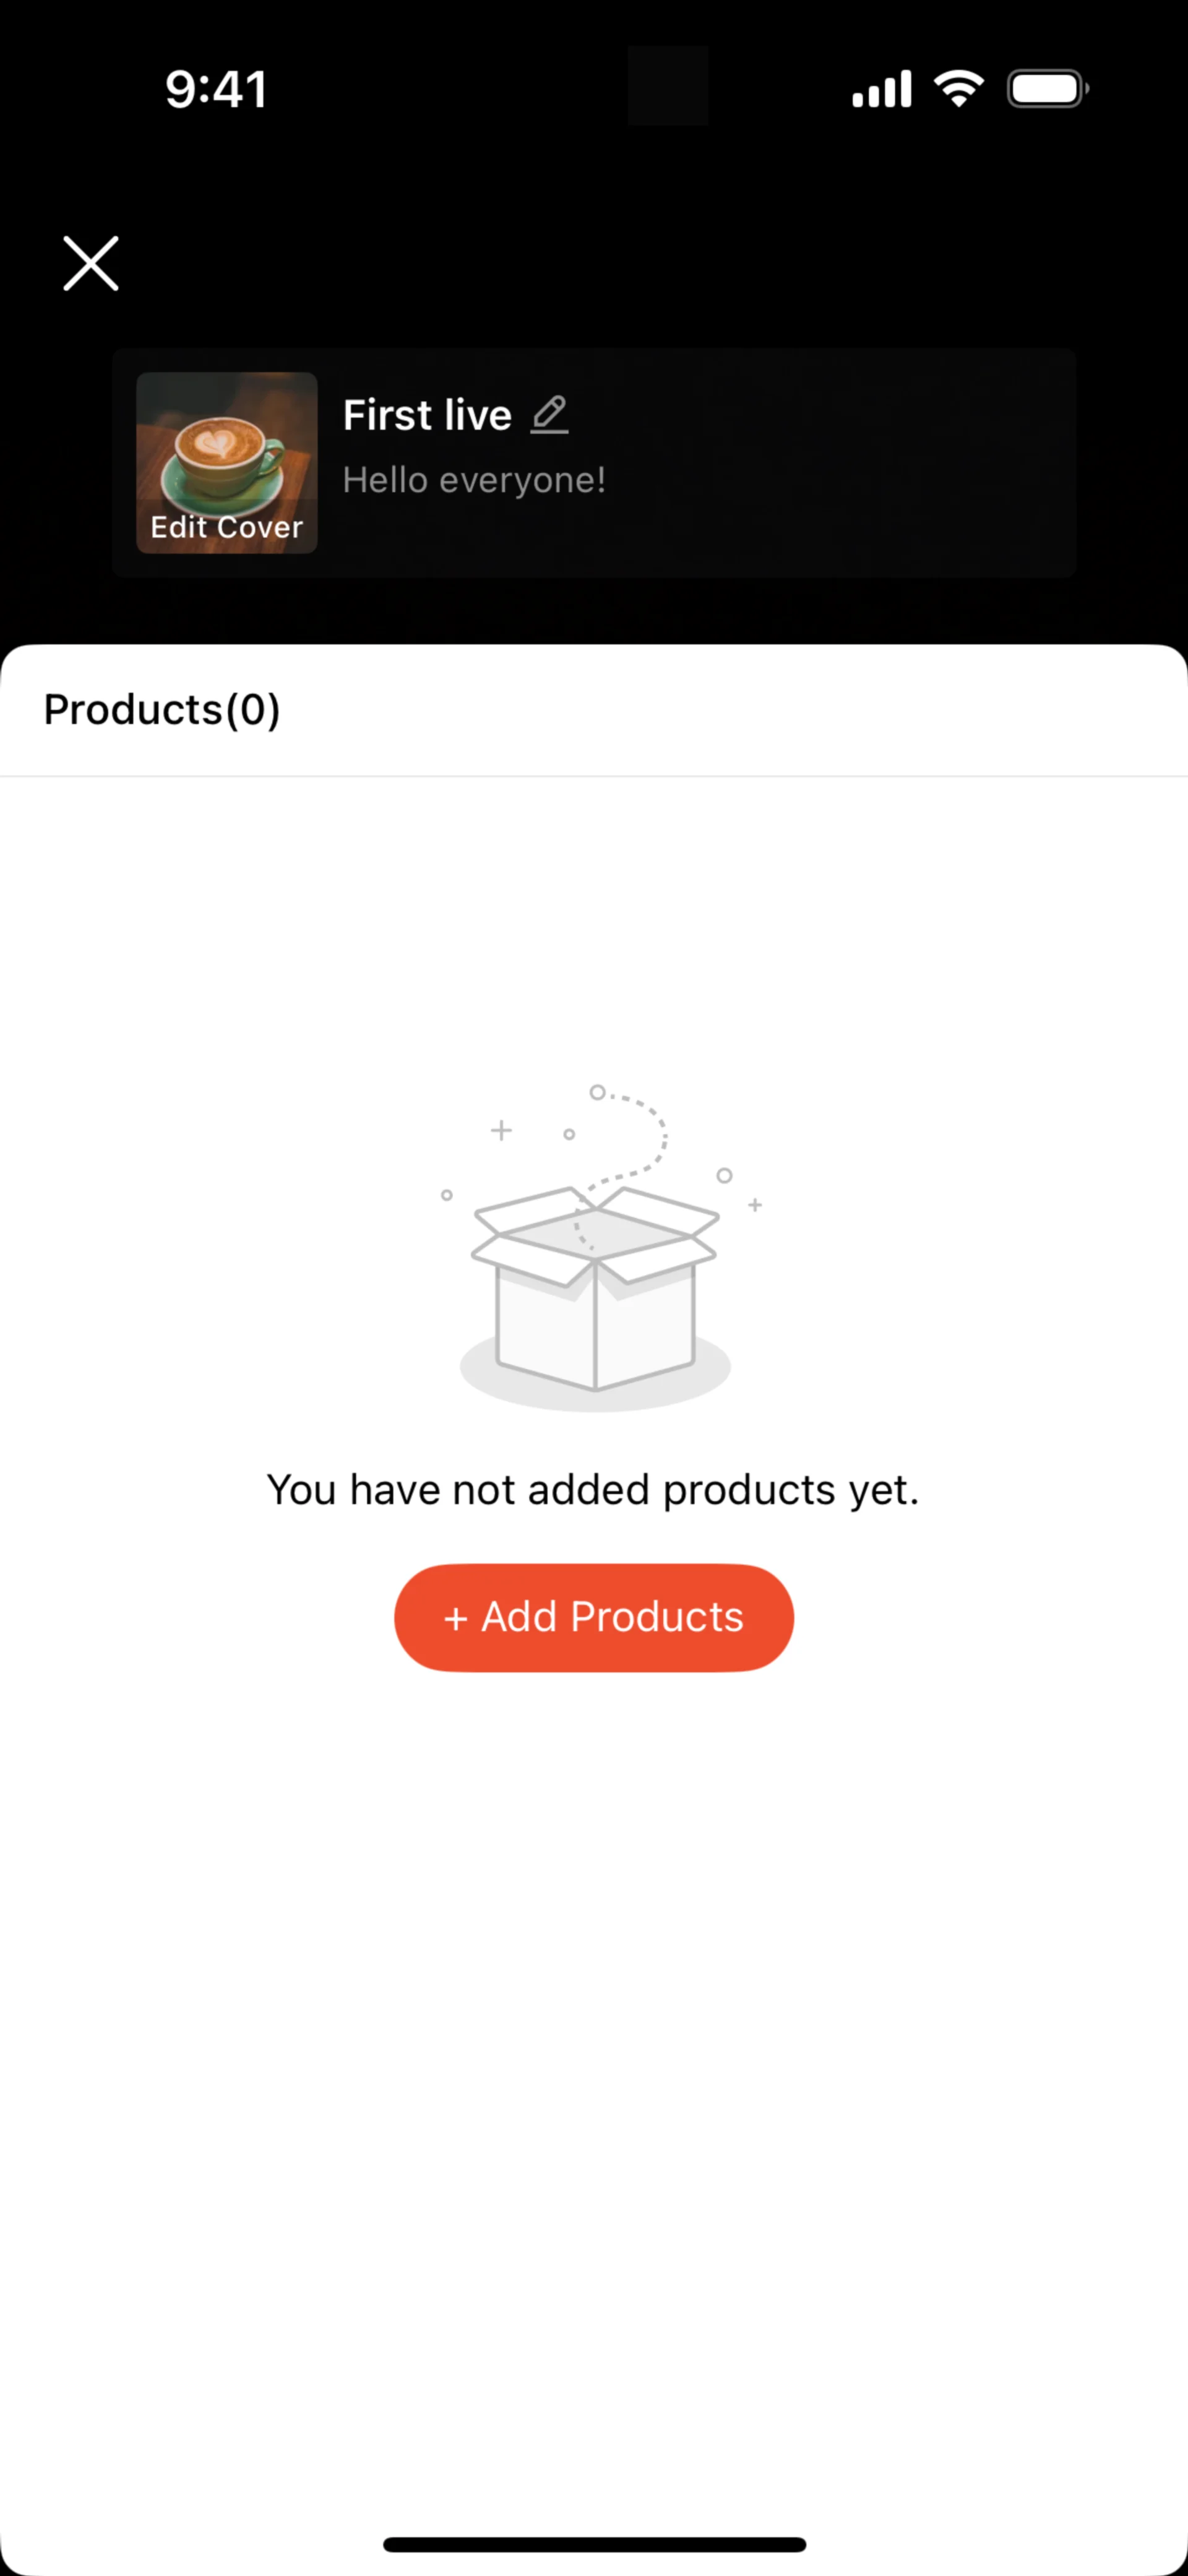Tap the dashed swirl above the box
The height and width of the screenshot is (2576, 1188).
tap(645, 1135)
